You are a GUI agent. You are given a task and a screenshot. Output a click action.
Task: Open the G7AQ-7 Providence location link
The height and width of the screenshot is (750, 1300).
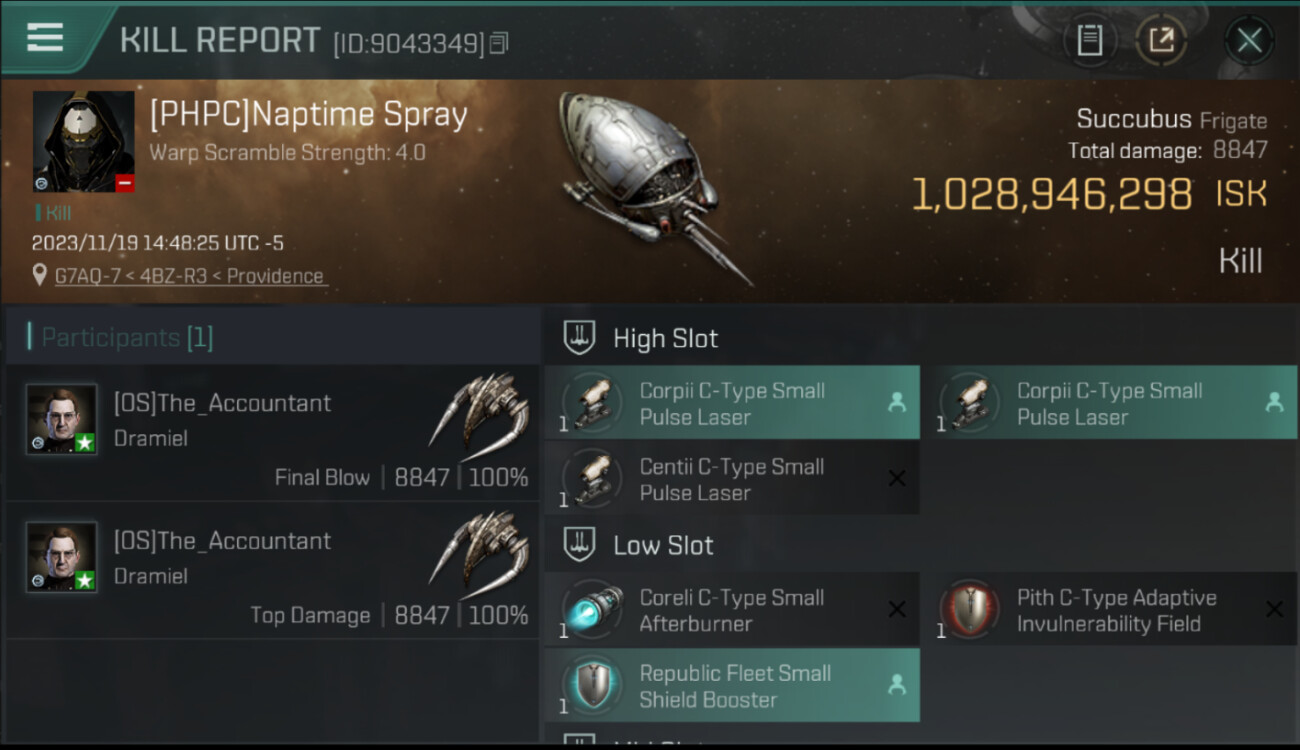coord(189,276)
